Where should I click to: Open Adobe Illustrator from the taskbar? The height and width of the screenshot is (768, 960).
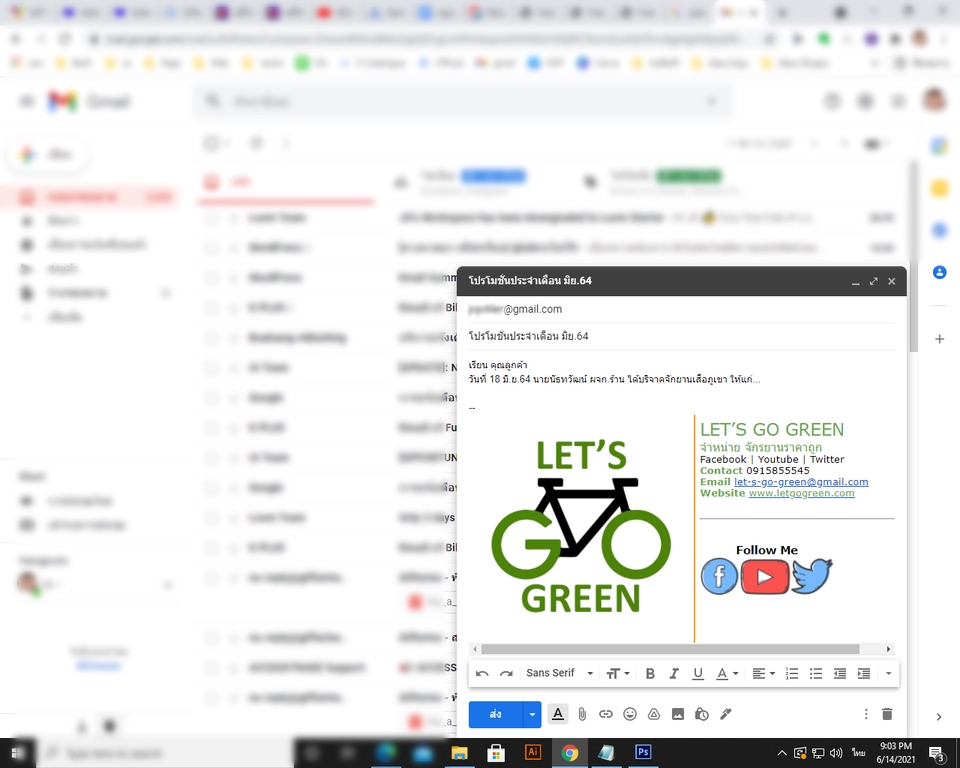pos(533,752)
